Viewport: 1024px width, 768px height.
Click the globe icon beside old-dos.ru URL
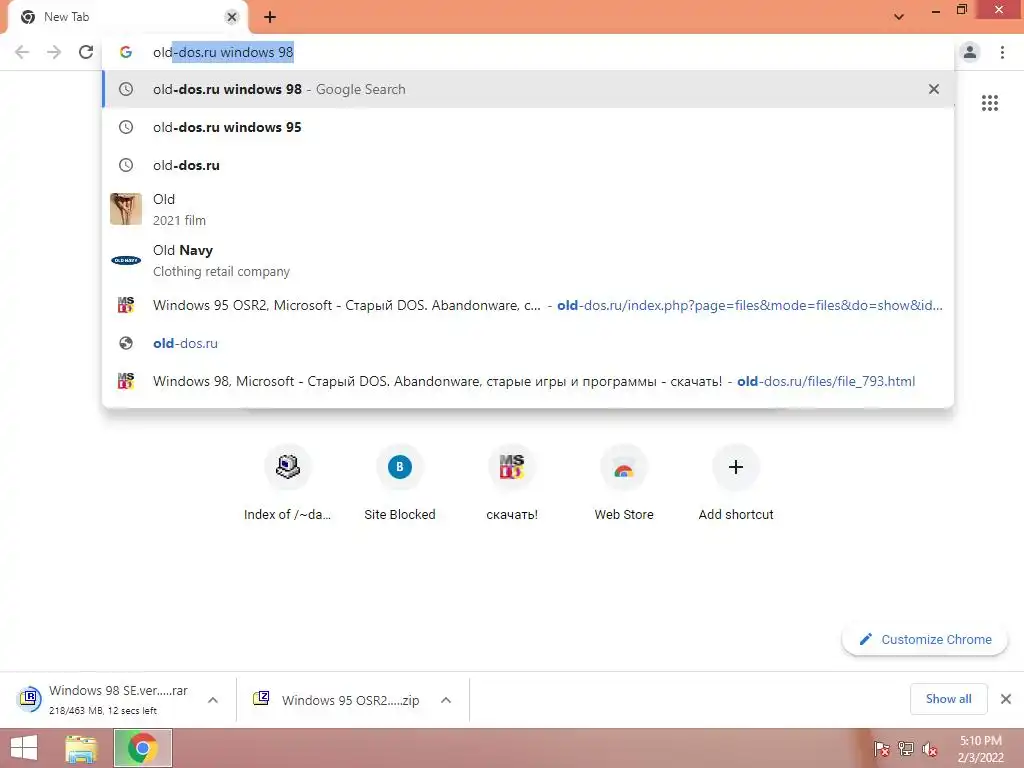(126, 343)
